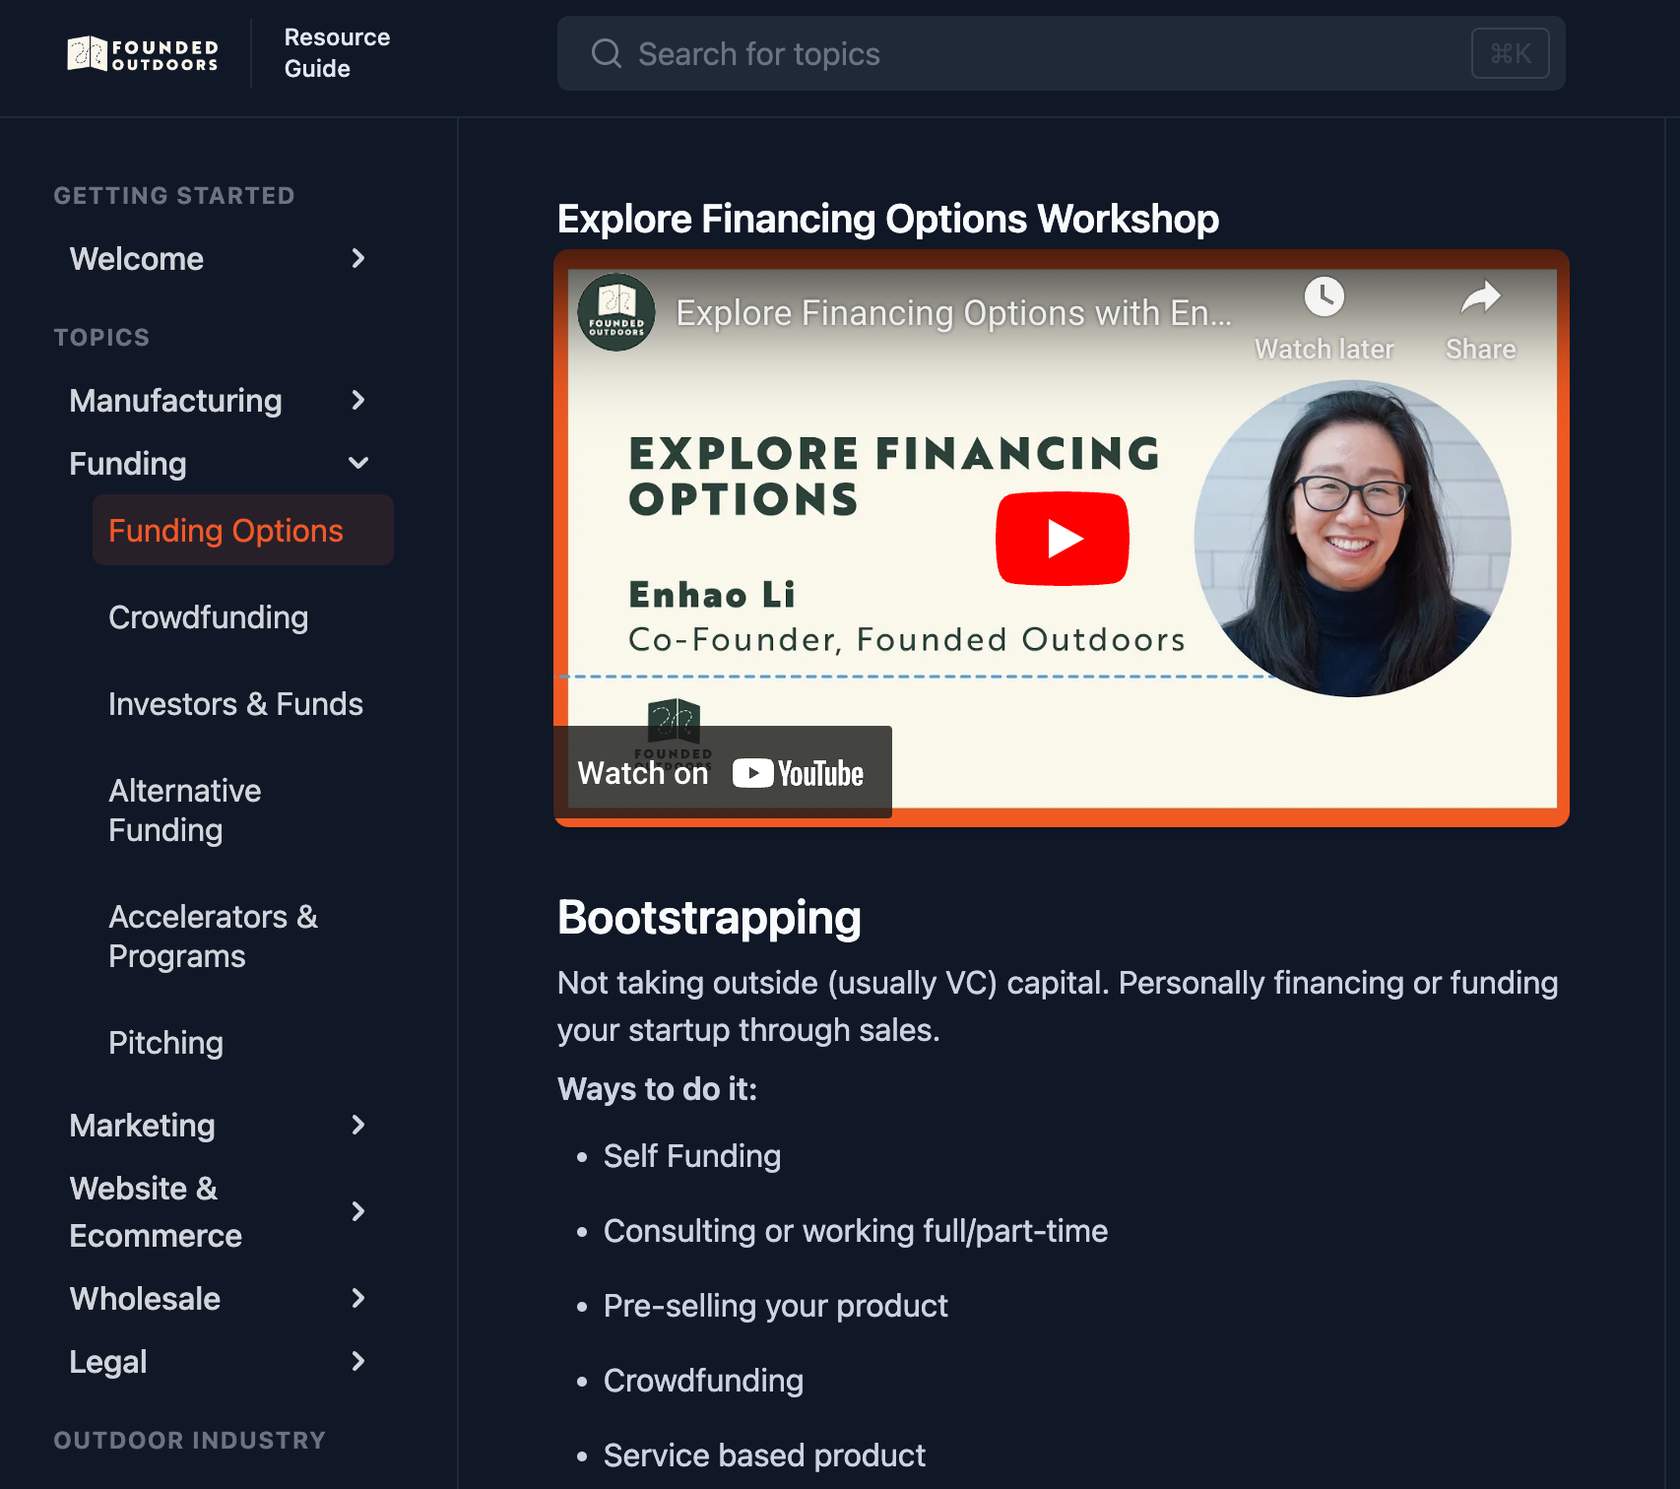Click the speaker portrait in thumbnail
Viewport: 1680px width, 1489px height.
click(x=1352, y=538)
